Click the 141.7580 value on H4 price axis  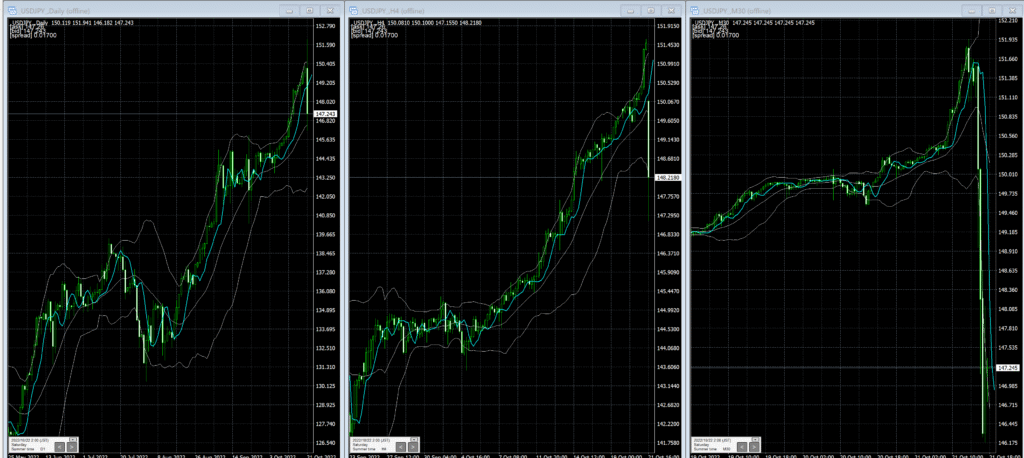pyautogui.click(x=668, y=443)
